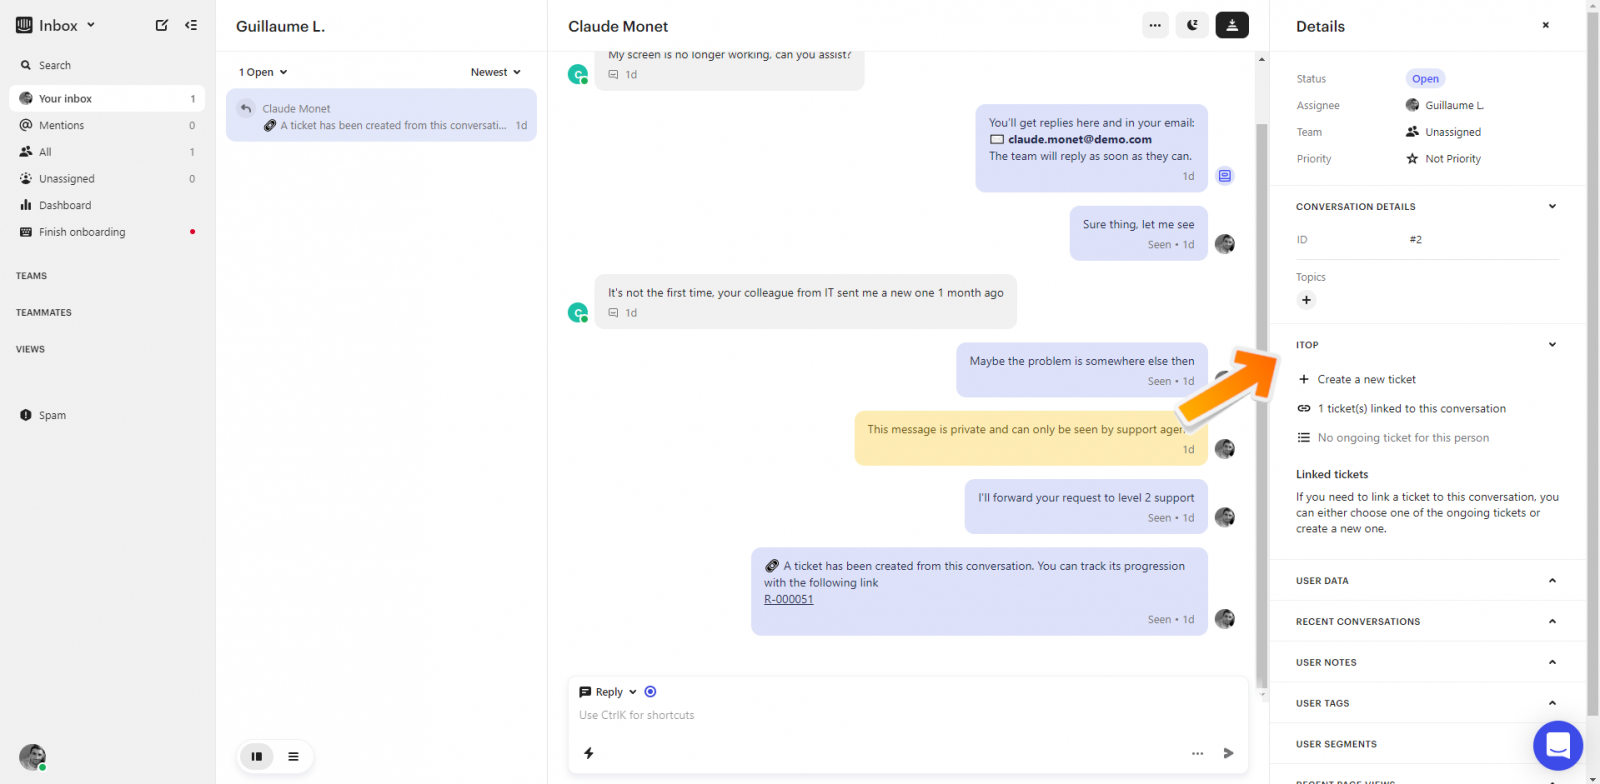Click 'Create a new ticket' link
Image resolution: width=1600 pixels, height=784 pixels.
tap(1366, 379)
